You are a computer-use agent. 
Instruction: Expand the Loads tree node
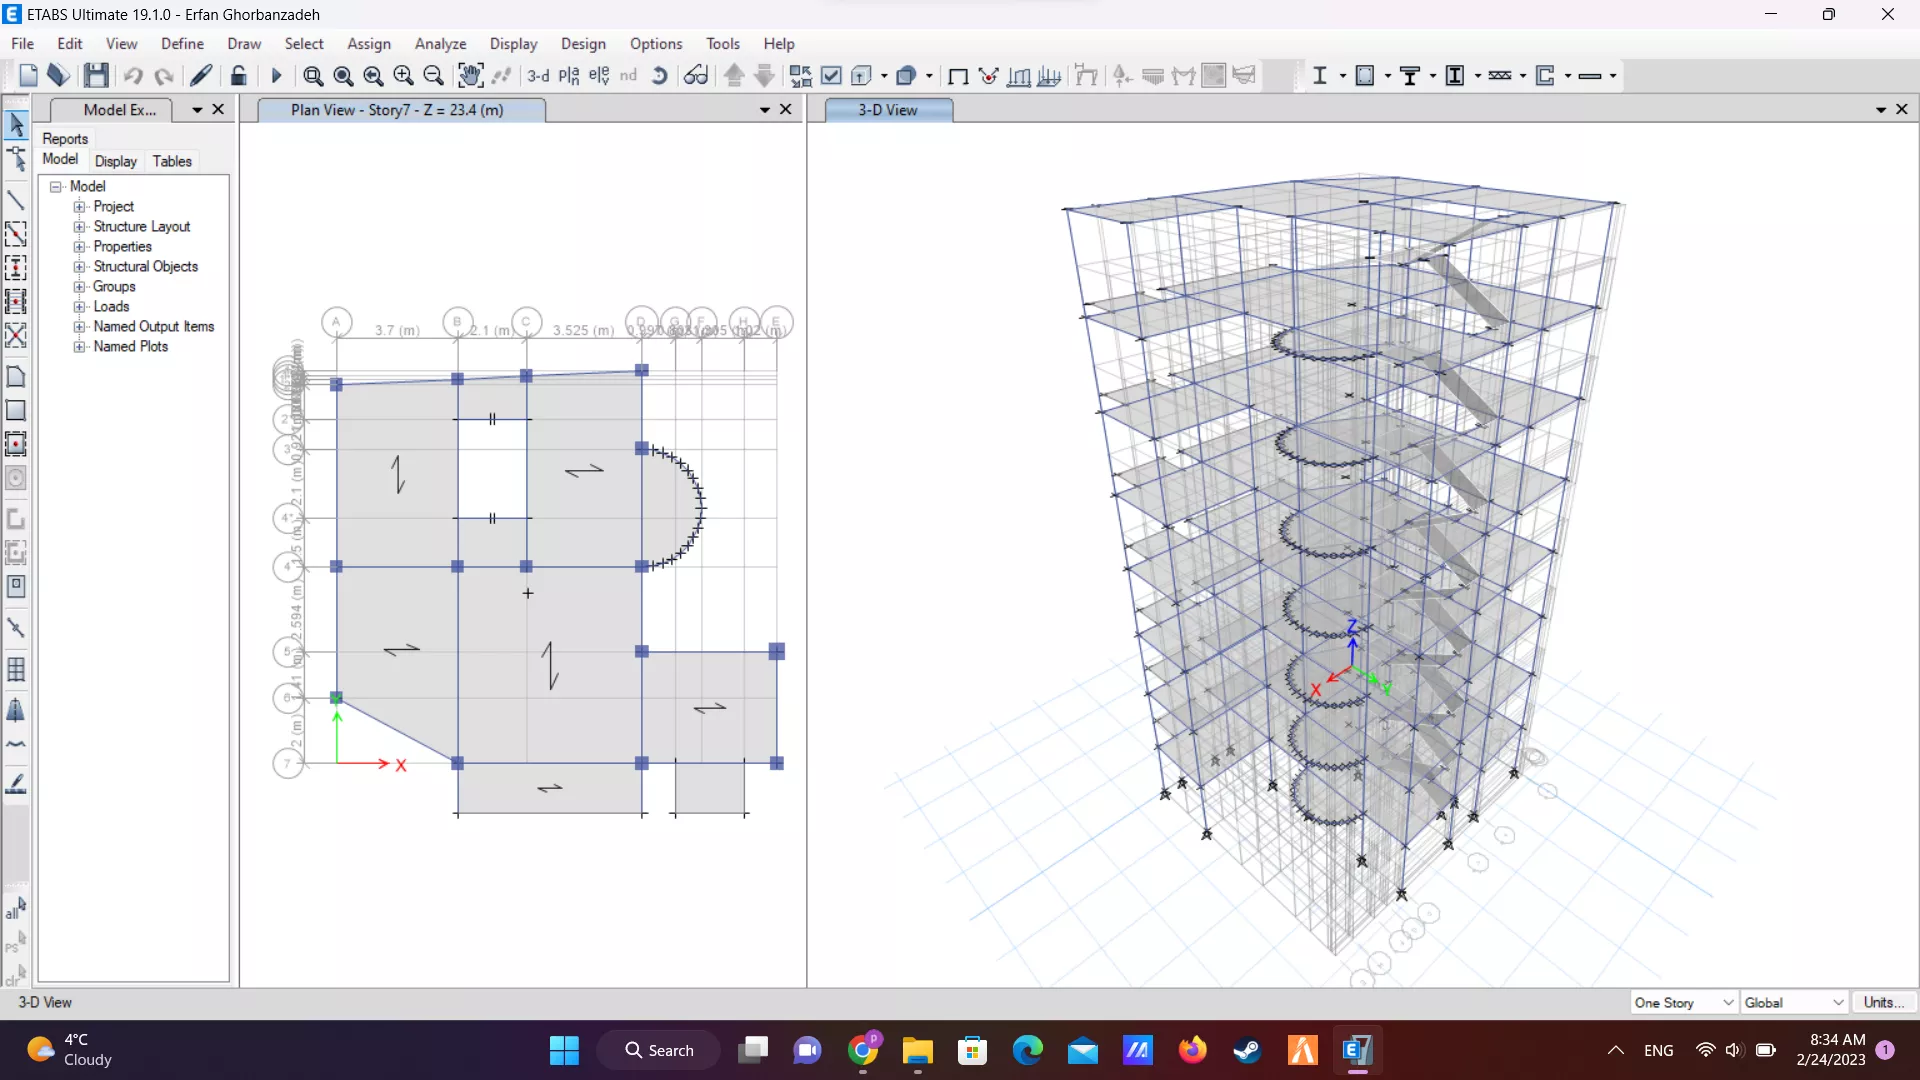(79, 307)
